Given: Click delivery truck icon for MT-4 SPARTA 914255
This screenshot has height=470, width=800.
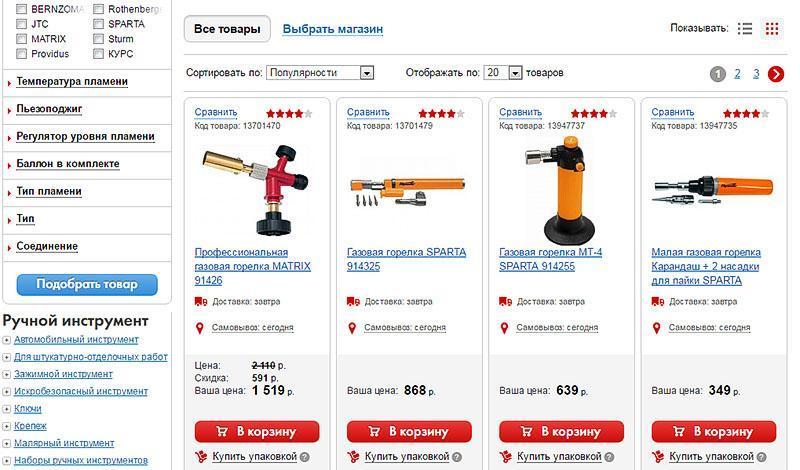Looking at the screenshot, I should click(505, 302).
